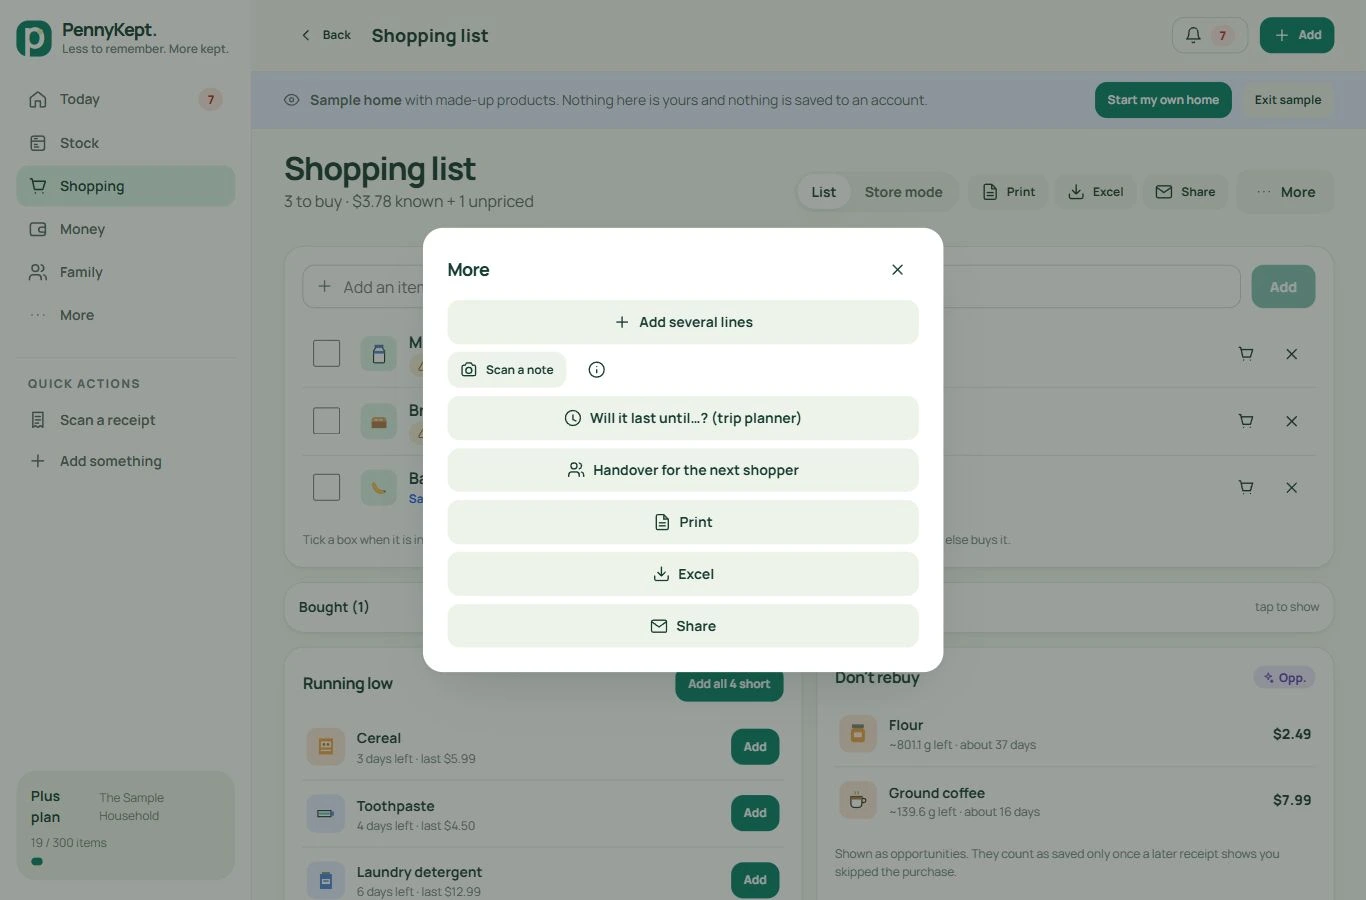Viewport: 1366px width, 900px height.
Task: Add Laundry detergent to the list
Action: pos(755,880)
